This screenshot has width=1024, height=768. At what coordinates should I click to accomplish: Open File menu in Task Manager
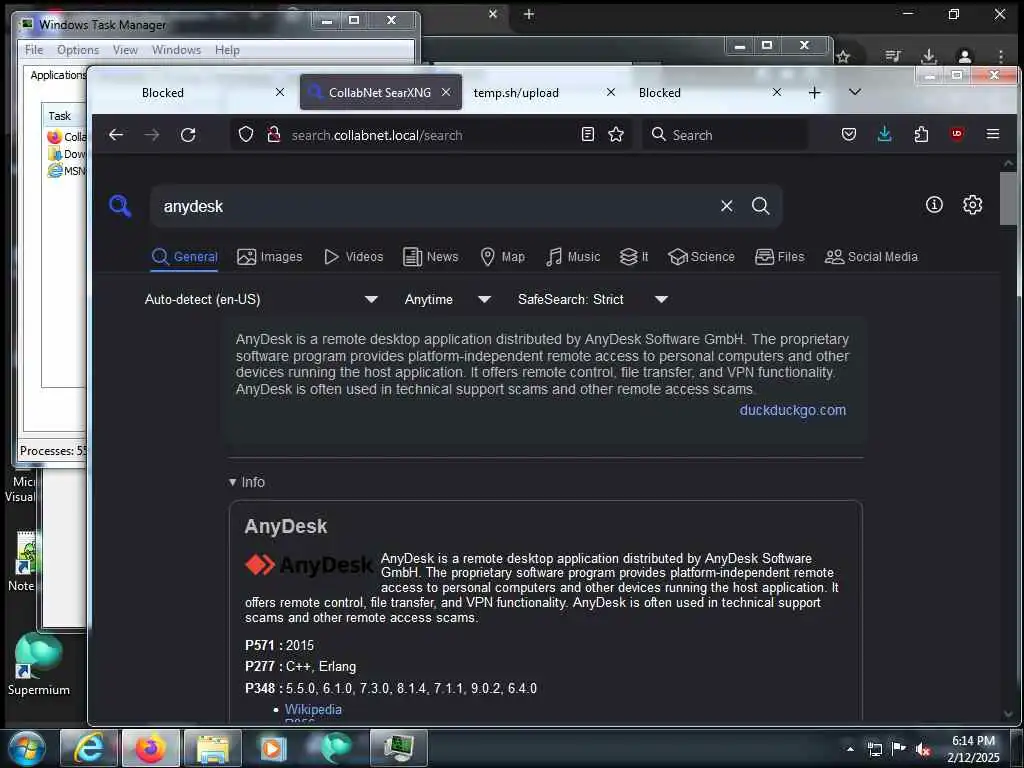click(x=34, y=50)
